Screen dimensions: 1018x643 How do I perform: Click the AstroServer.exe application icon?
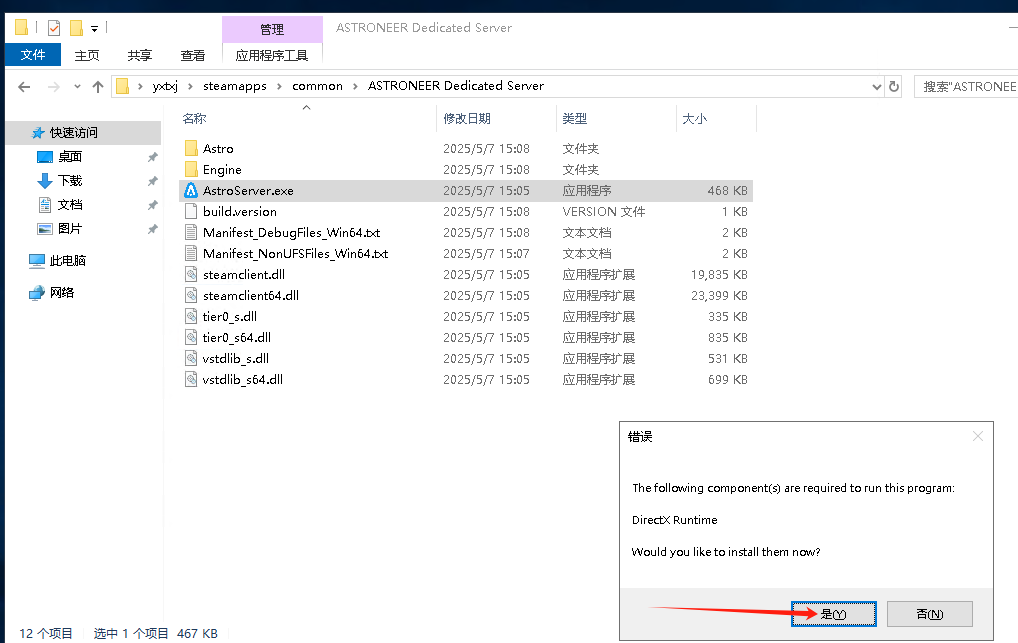pyautogui.click(x=191, y=190)
